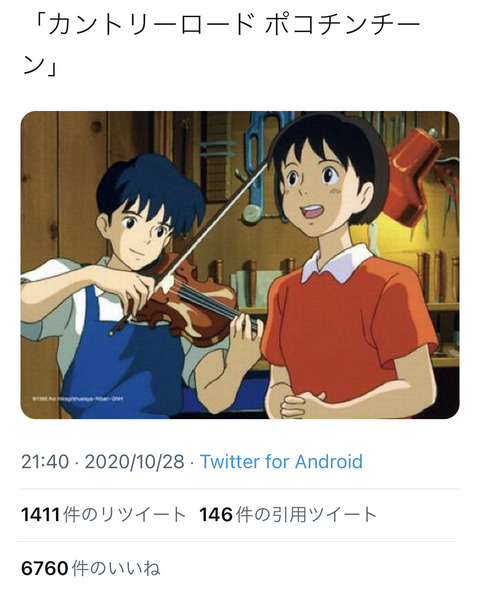View the 1411 retweets list
480x592 pixels.
104,515
